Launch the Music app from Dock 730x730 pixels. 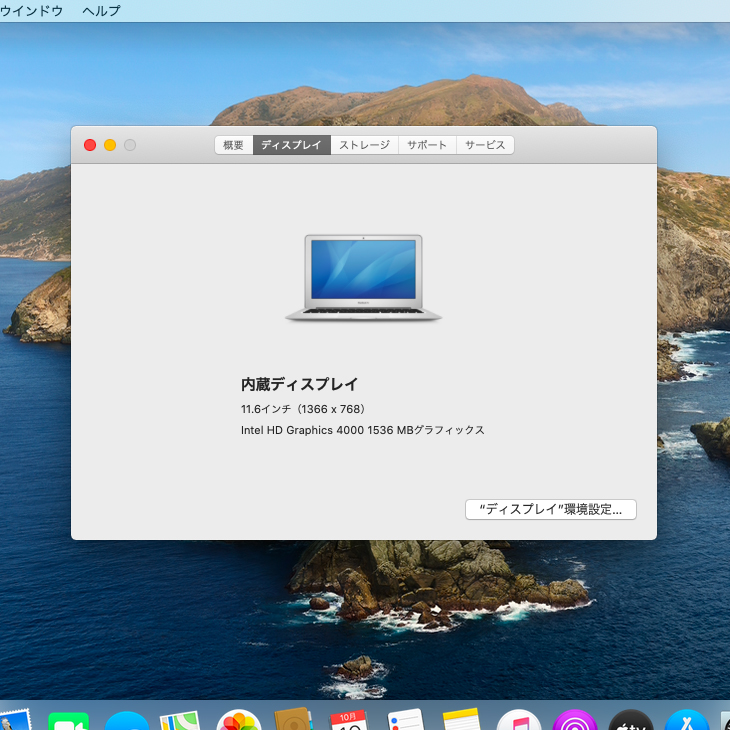[519, 721]
